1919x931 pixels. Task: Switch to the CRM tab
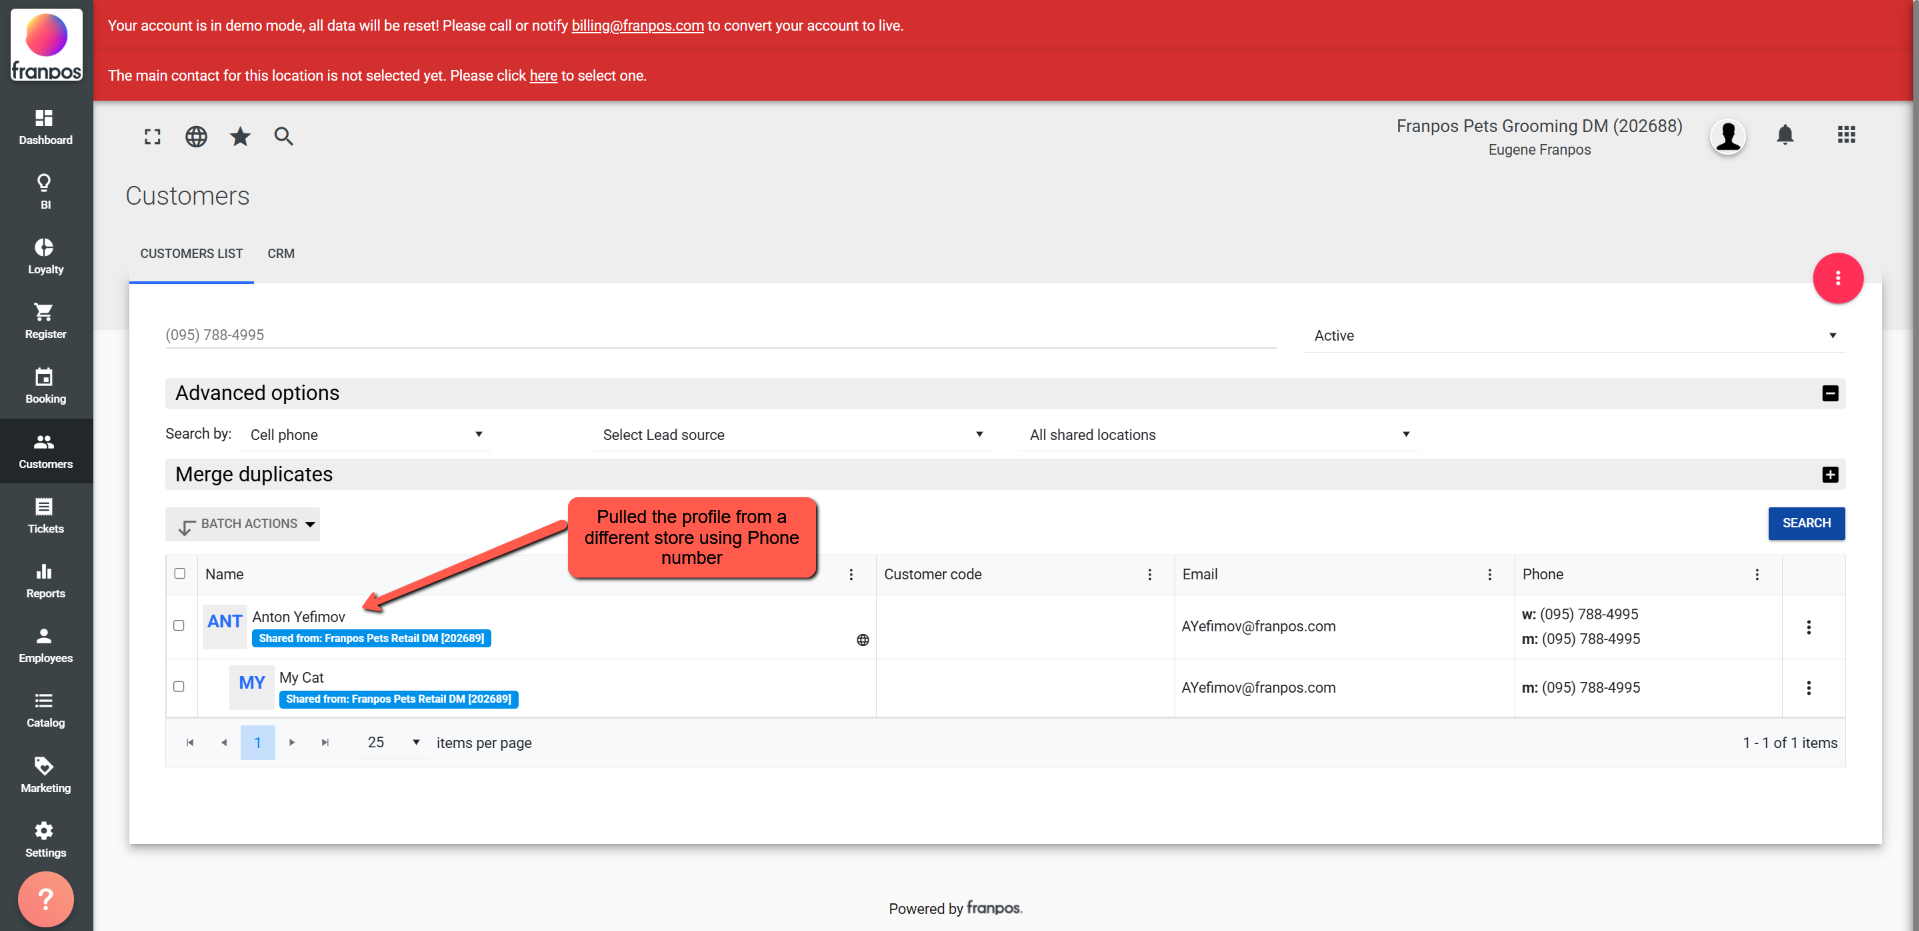point(281,254)
